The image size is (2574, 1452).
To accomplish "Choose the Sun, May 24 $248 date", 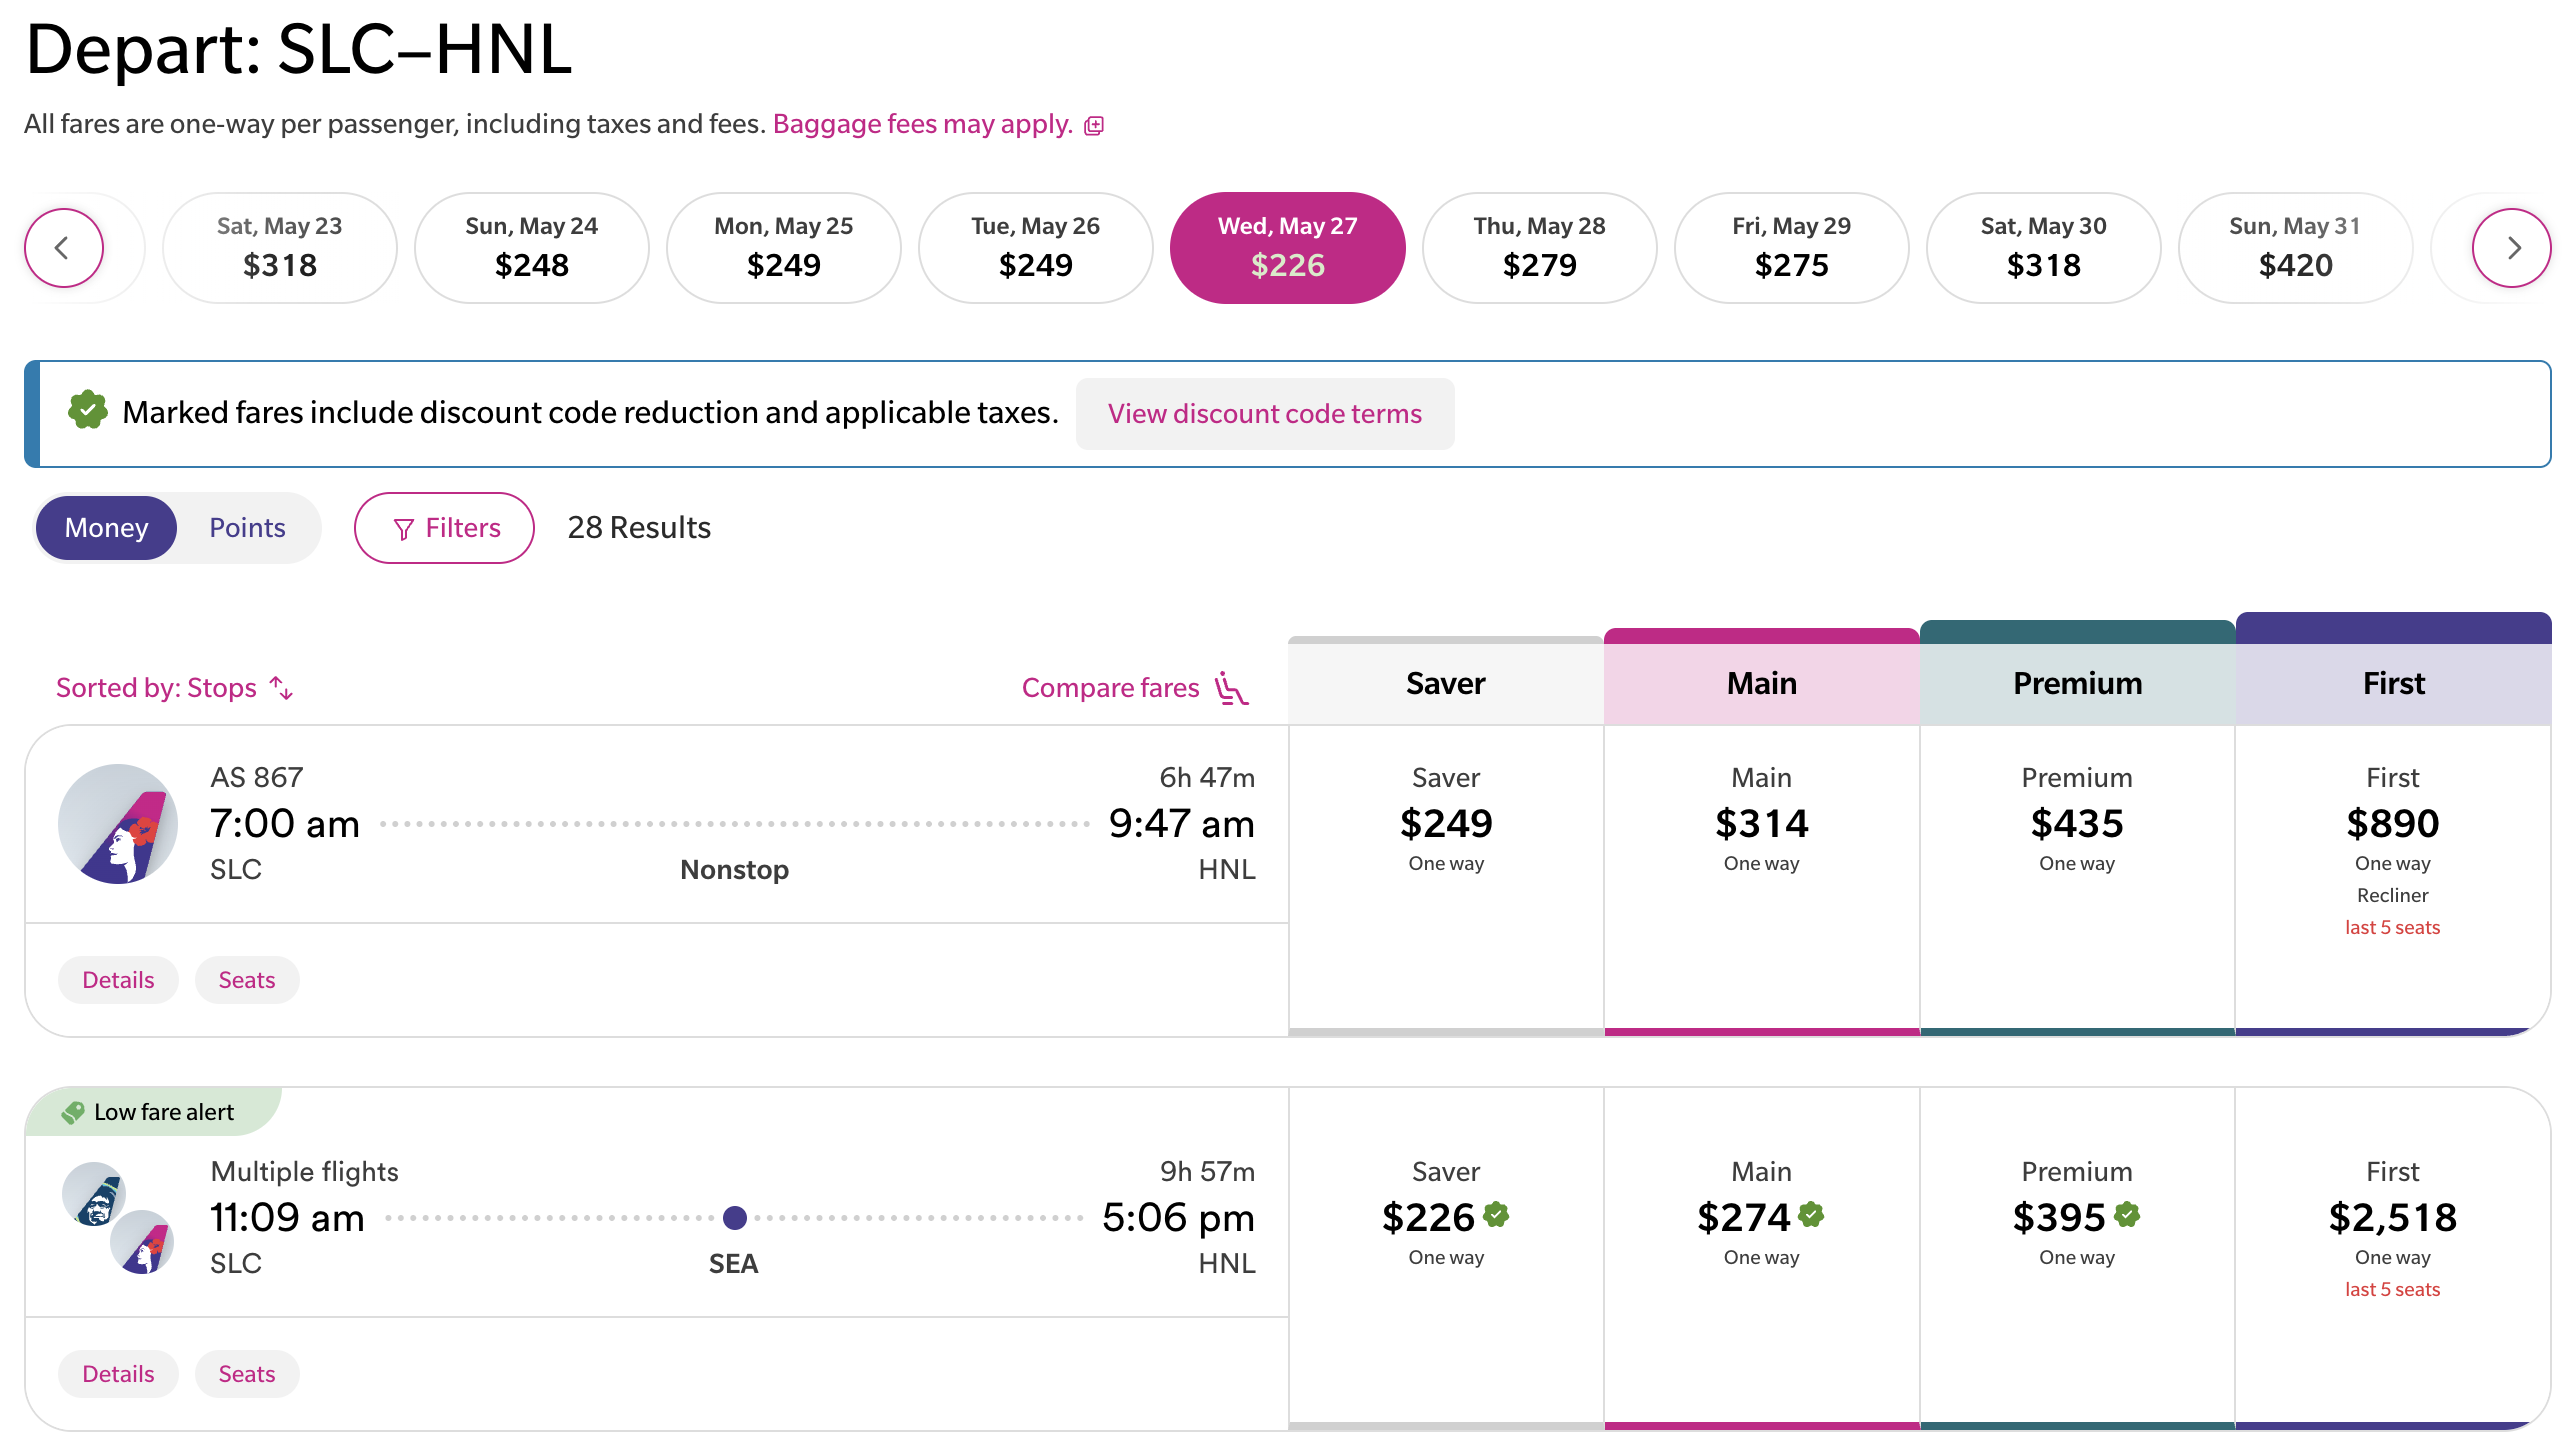I will pos(531,248).
